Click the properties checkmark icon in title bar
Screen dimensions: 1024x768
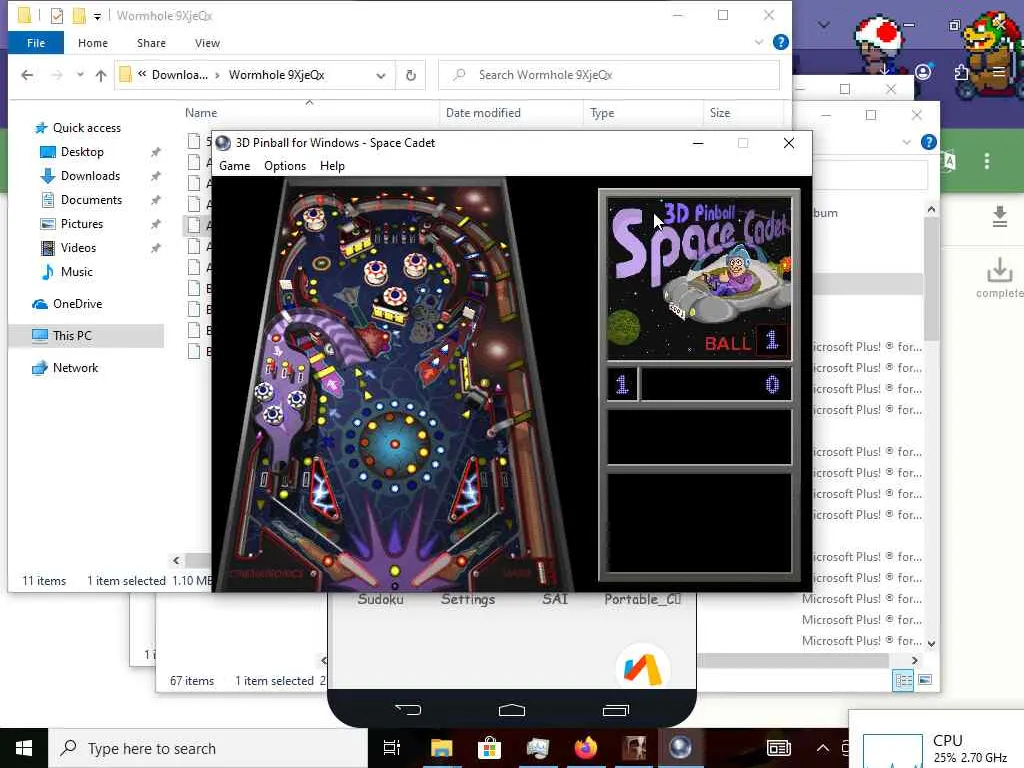[57, 16]
